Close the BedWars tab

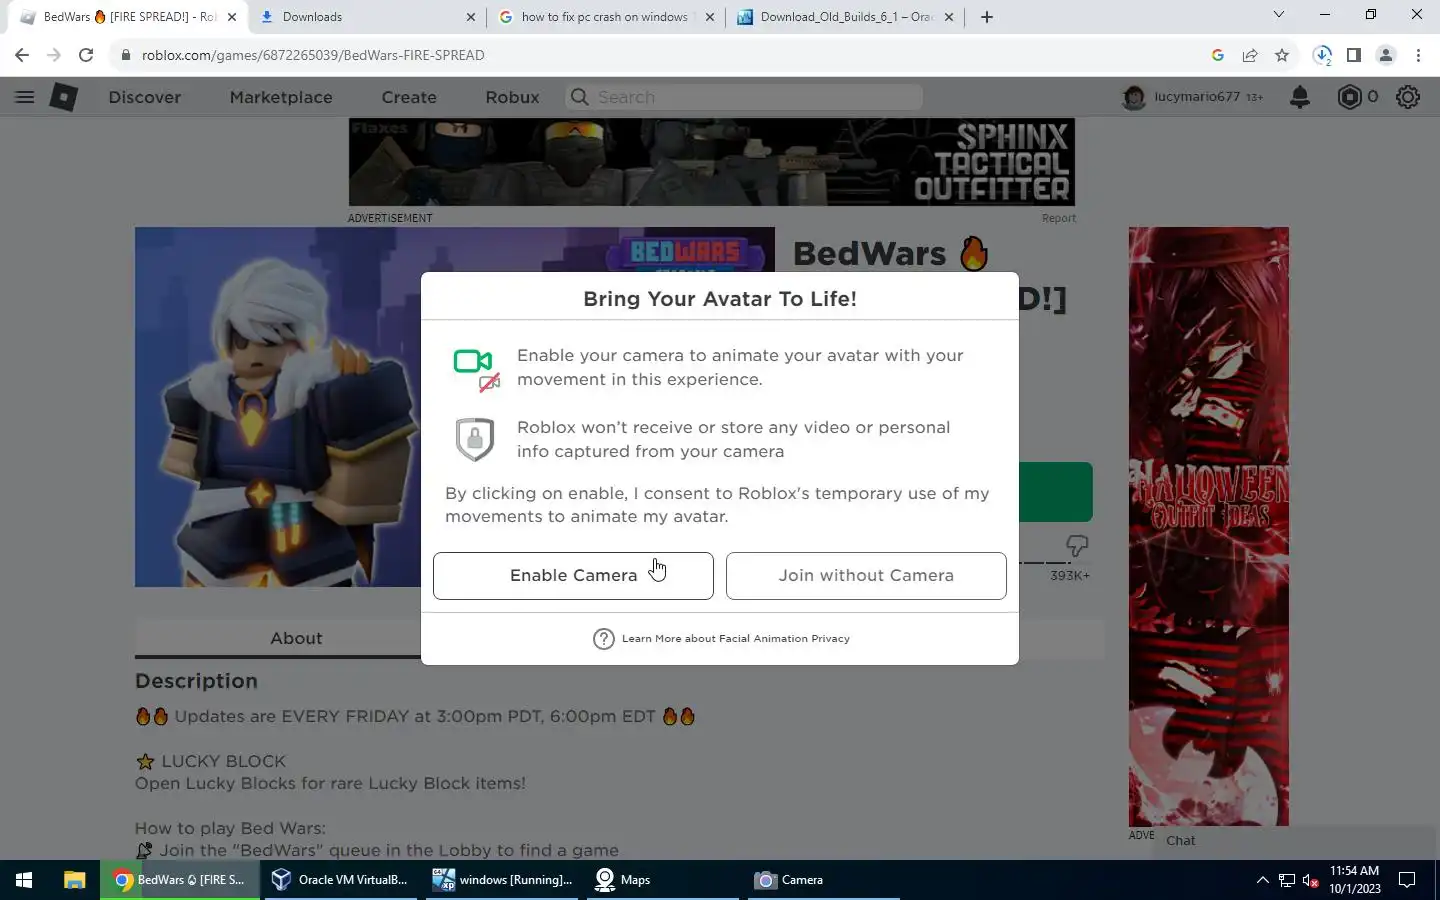[x=232, y=17]
